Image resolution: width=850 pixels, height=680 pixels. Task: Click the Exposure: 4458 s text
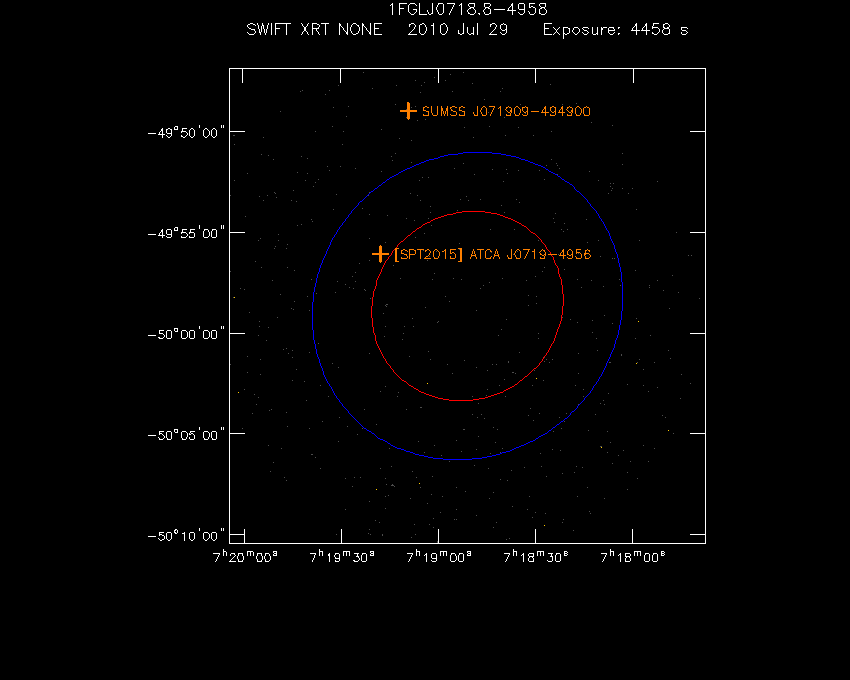[x=616, y=29]
